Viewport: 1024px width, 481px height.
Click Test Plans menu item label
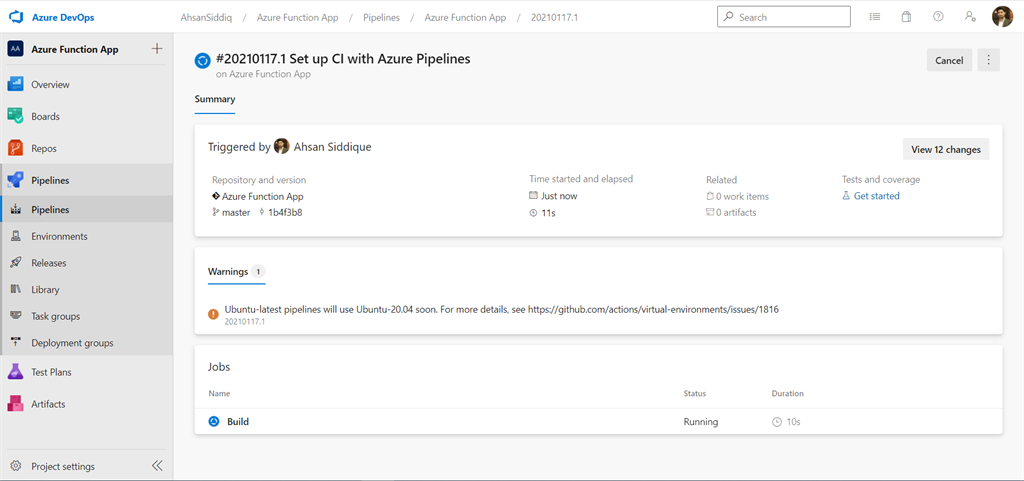tap(52, 372)
